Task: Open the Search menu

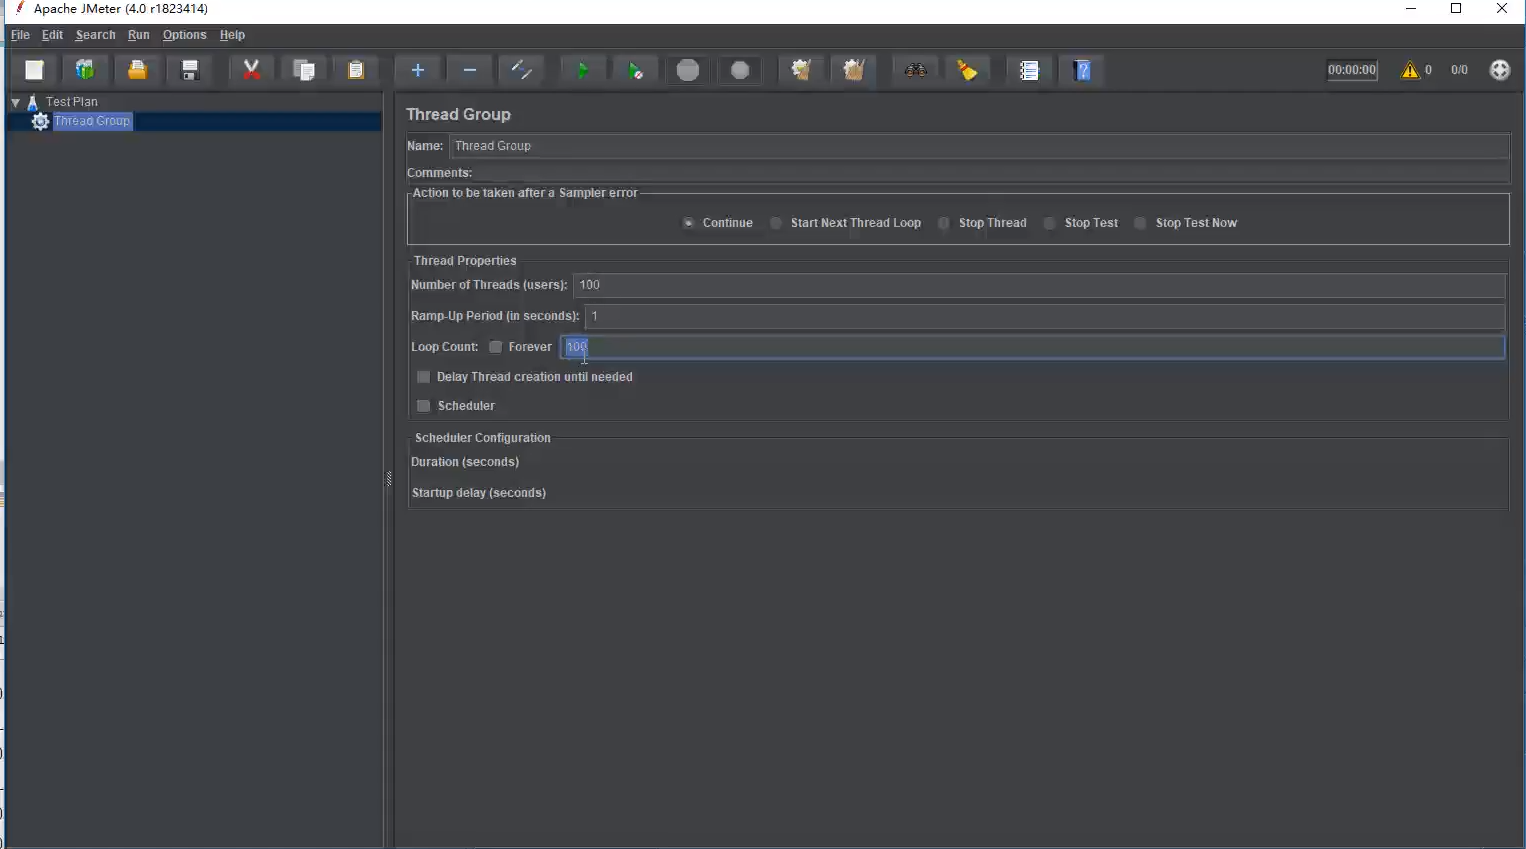Action: tap(95, 35)
